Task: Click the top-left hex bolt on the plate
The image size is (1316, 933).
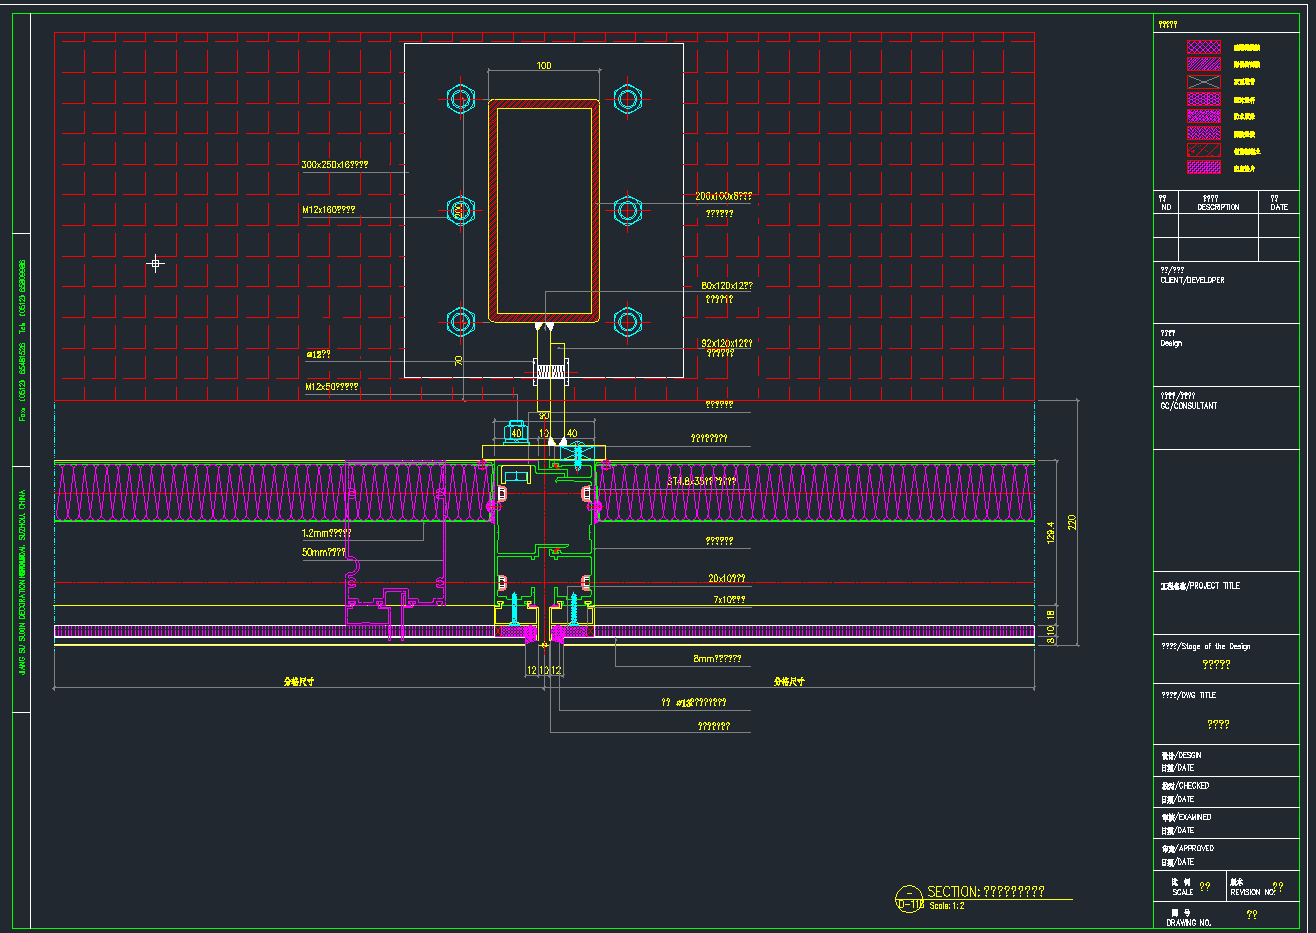Action: (460, 99)
